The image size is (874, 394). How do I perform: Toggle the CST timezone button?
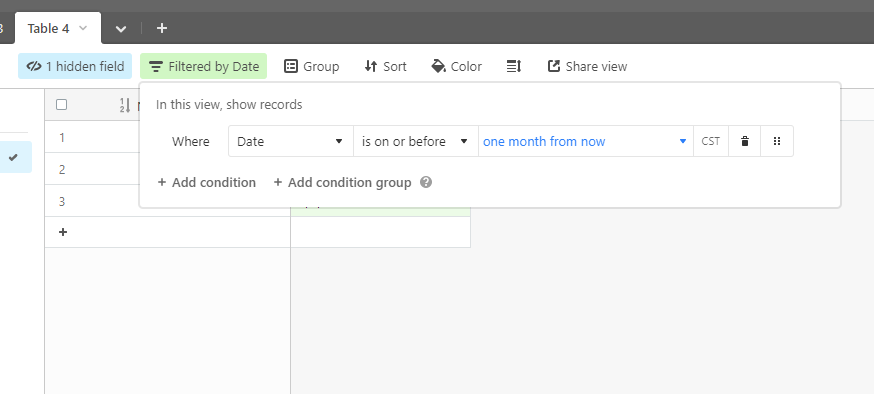(711, 142)
